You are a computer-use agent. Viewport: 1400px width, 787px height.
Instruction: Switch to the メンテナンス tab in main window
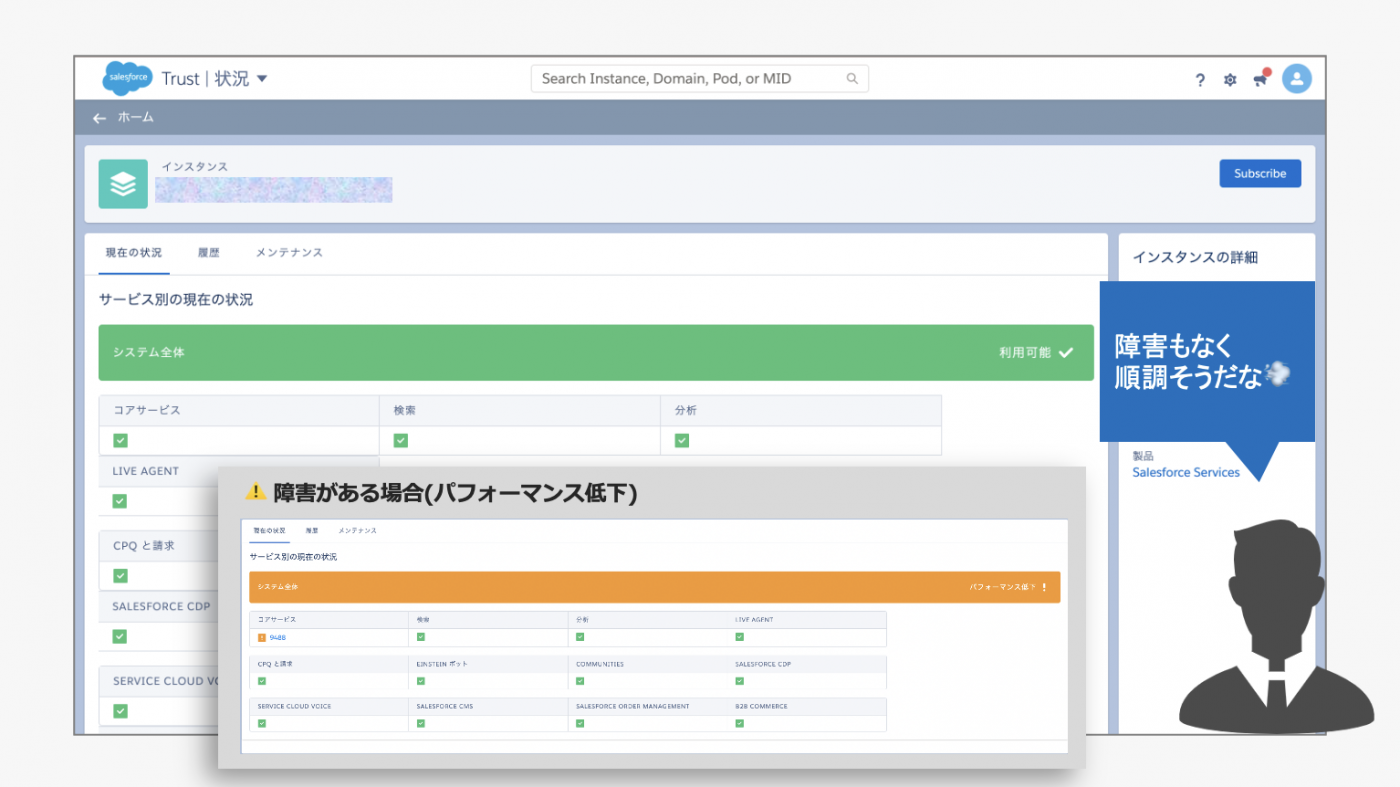coord(289,253)
